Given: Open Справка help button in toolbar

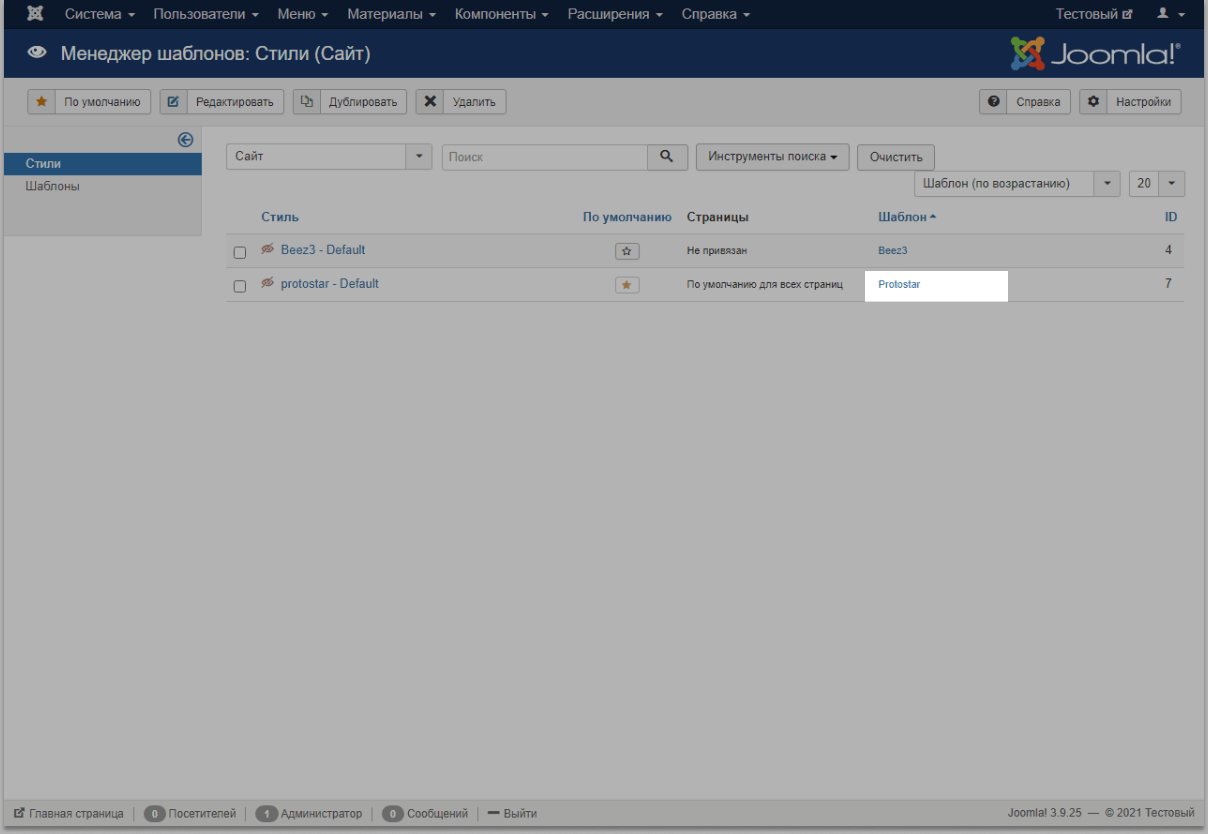Looking at the screenshot, I should click(x=1025, y=101).
